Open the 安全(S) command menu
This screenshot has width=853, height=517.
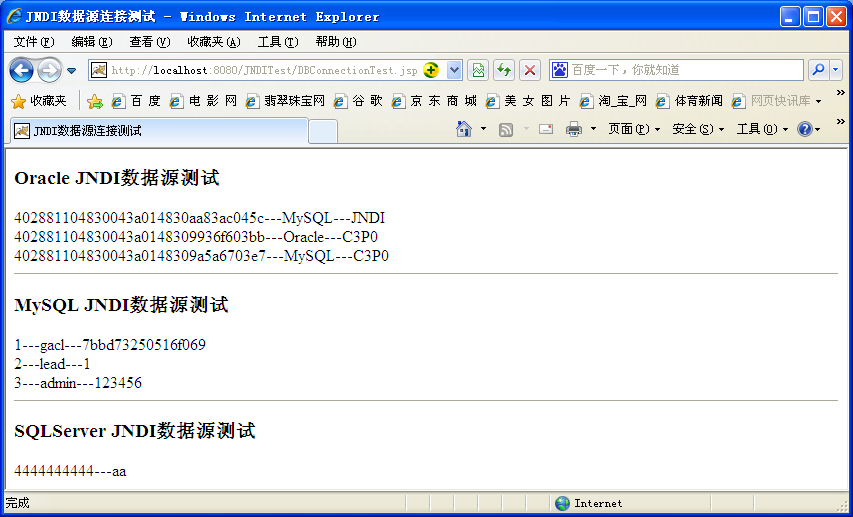(x=698, y=129)
